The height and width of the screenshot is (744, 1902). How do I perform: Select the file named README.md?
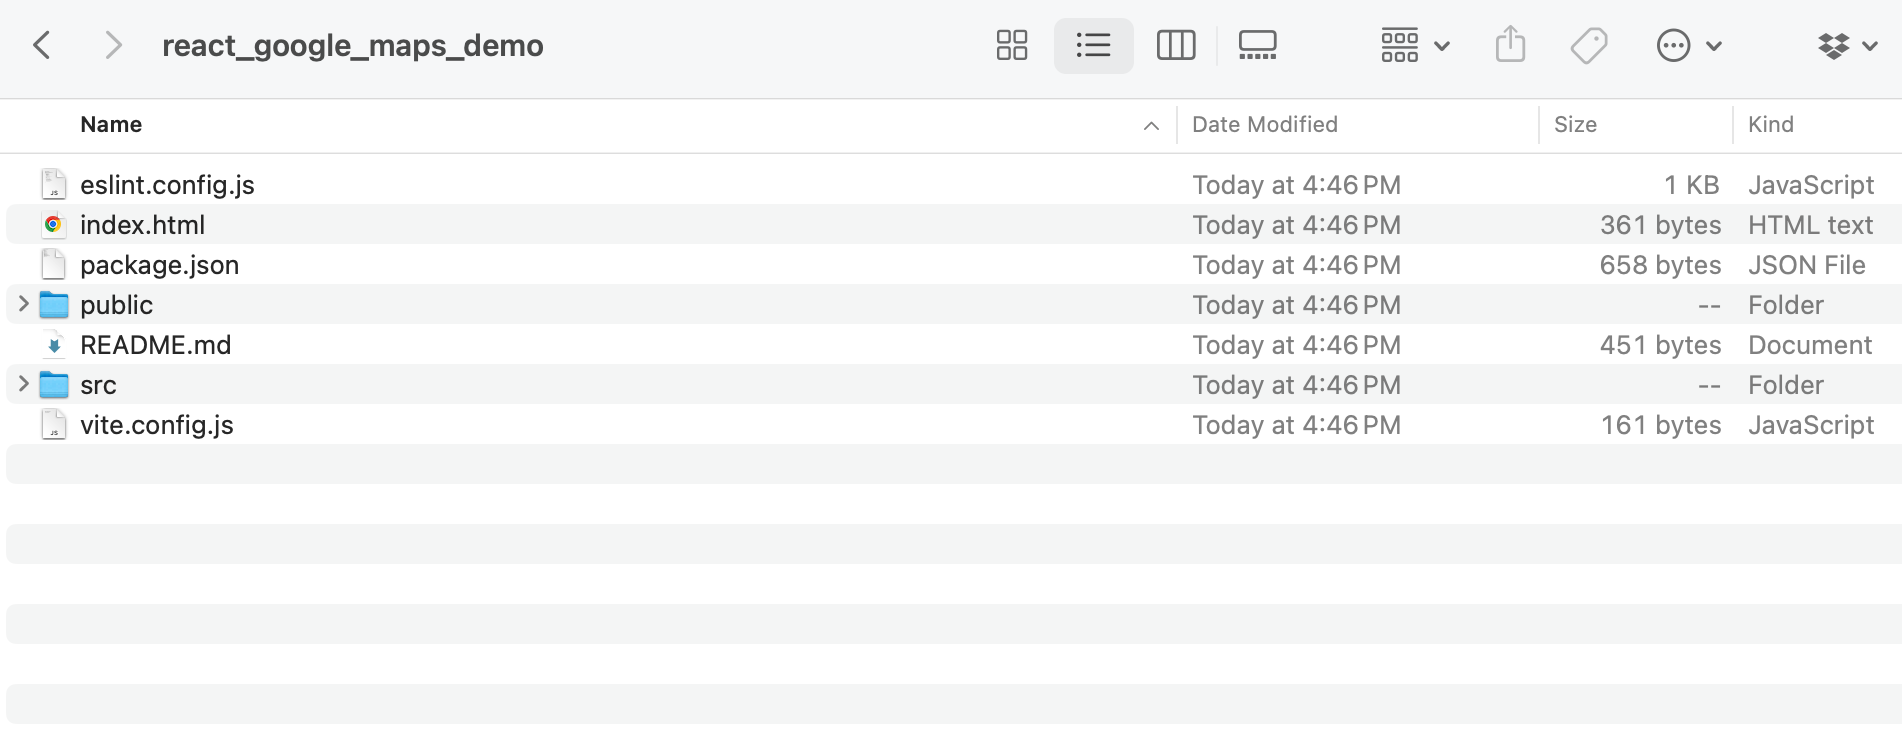(x=155, y=345)
